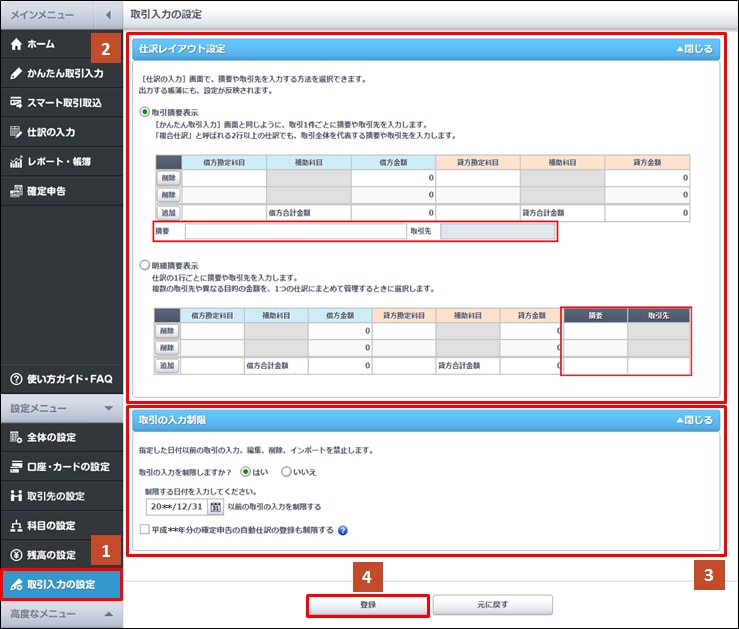Collapse the 設定メニュー section
This screenshot has height=629, width=739.
pos(108,408)
